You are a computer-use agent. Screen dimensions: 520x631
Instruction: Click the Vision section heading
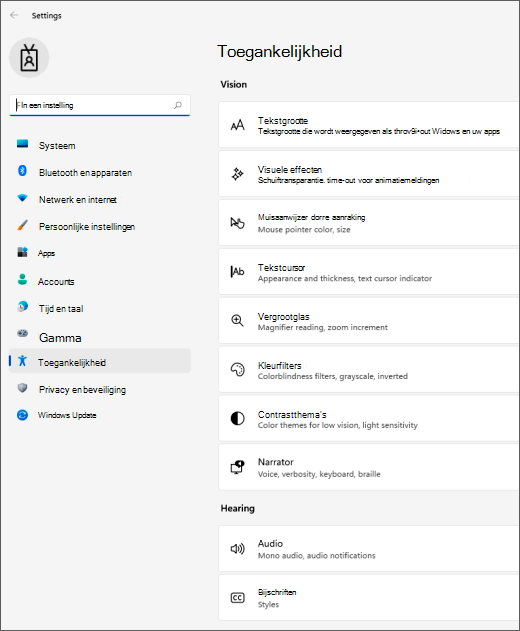(233, 85)
